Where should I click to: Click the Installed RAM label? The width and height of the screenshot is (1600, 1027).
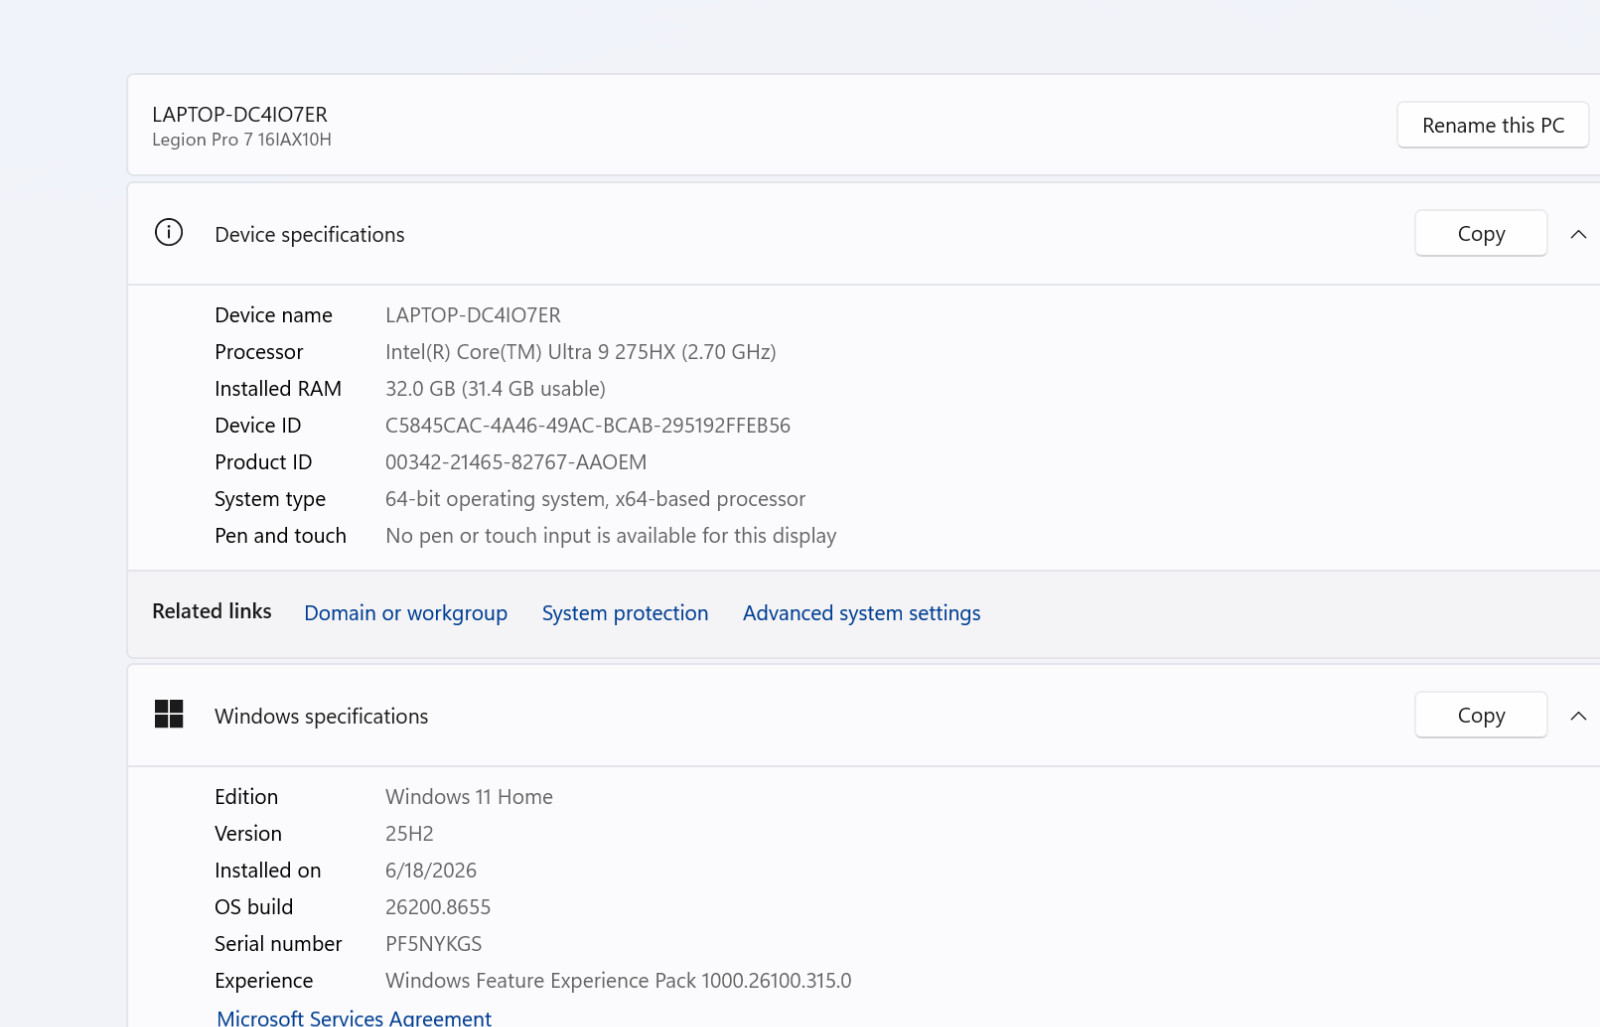point(278,389)
